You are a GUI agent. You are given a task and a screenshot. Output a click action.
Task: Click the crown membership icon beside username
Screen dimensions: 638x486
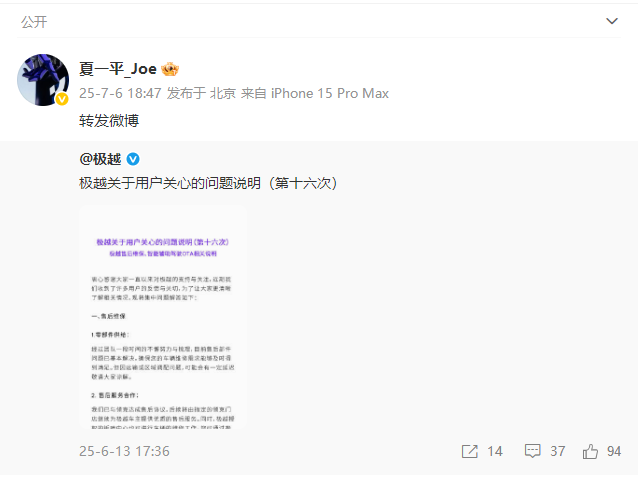[170, 69]
